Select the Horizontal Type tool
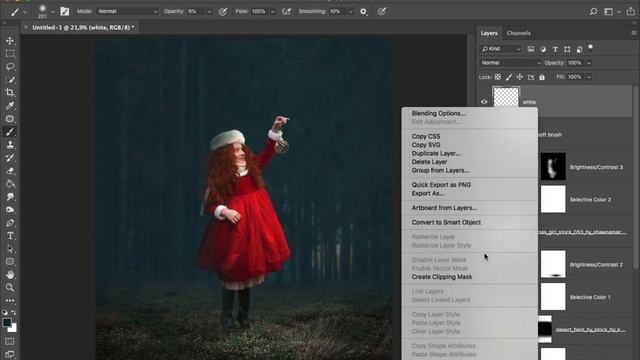The image size is (640, 360). [x=10, y=236]
